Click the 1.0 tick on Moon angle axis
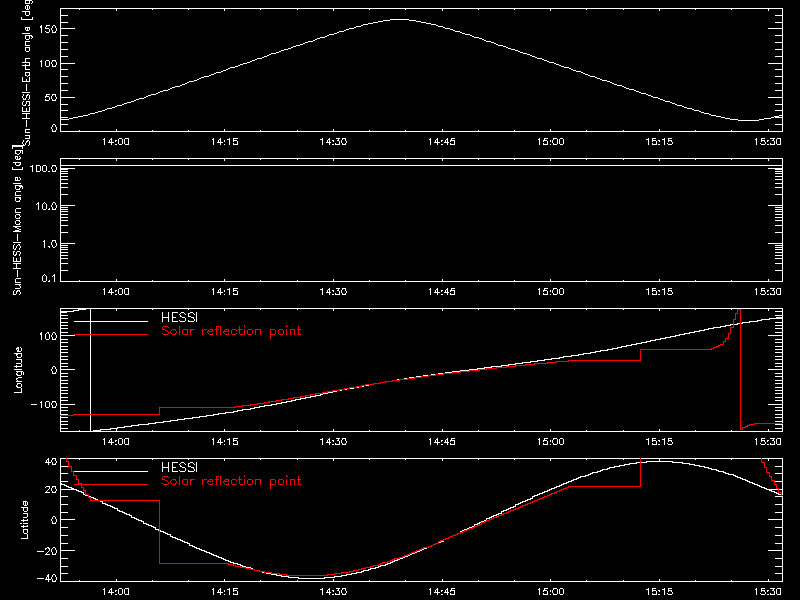Viewport: 800px width, 600px height. pos(49,244)
